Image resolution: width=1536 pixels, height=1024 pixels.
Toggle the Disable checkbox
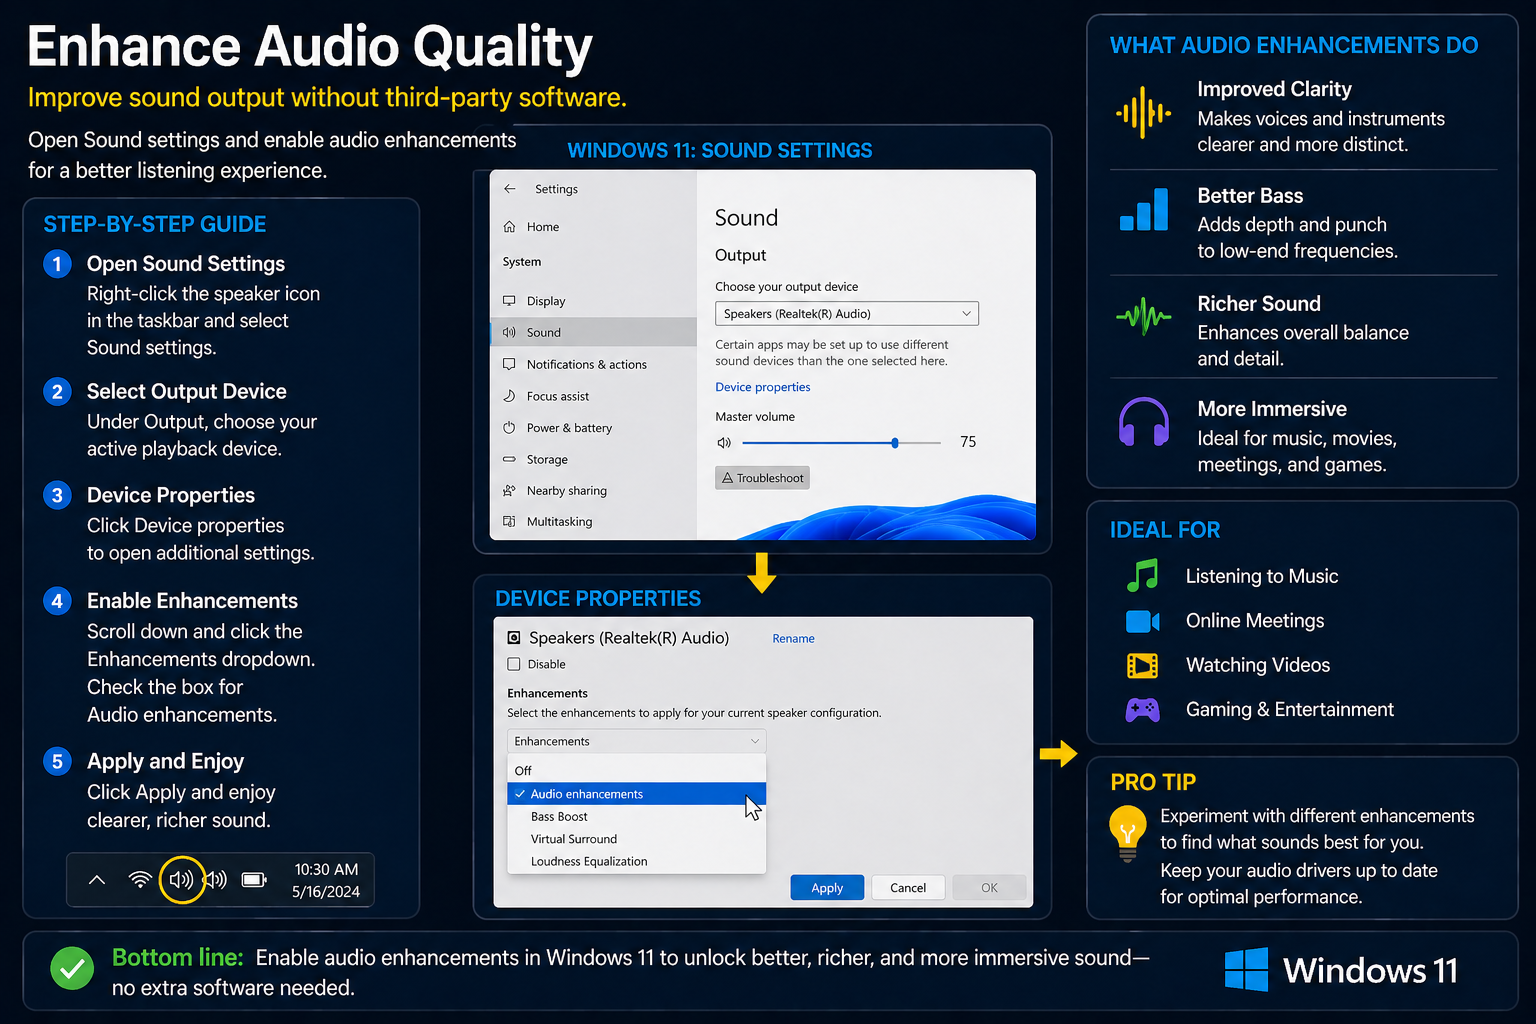(x=514, y=664)
